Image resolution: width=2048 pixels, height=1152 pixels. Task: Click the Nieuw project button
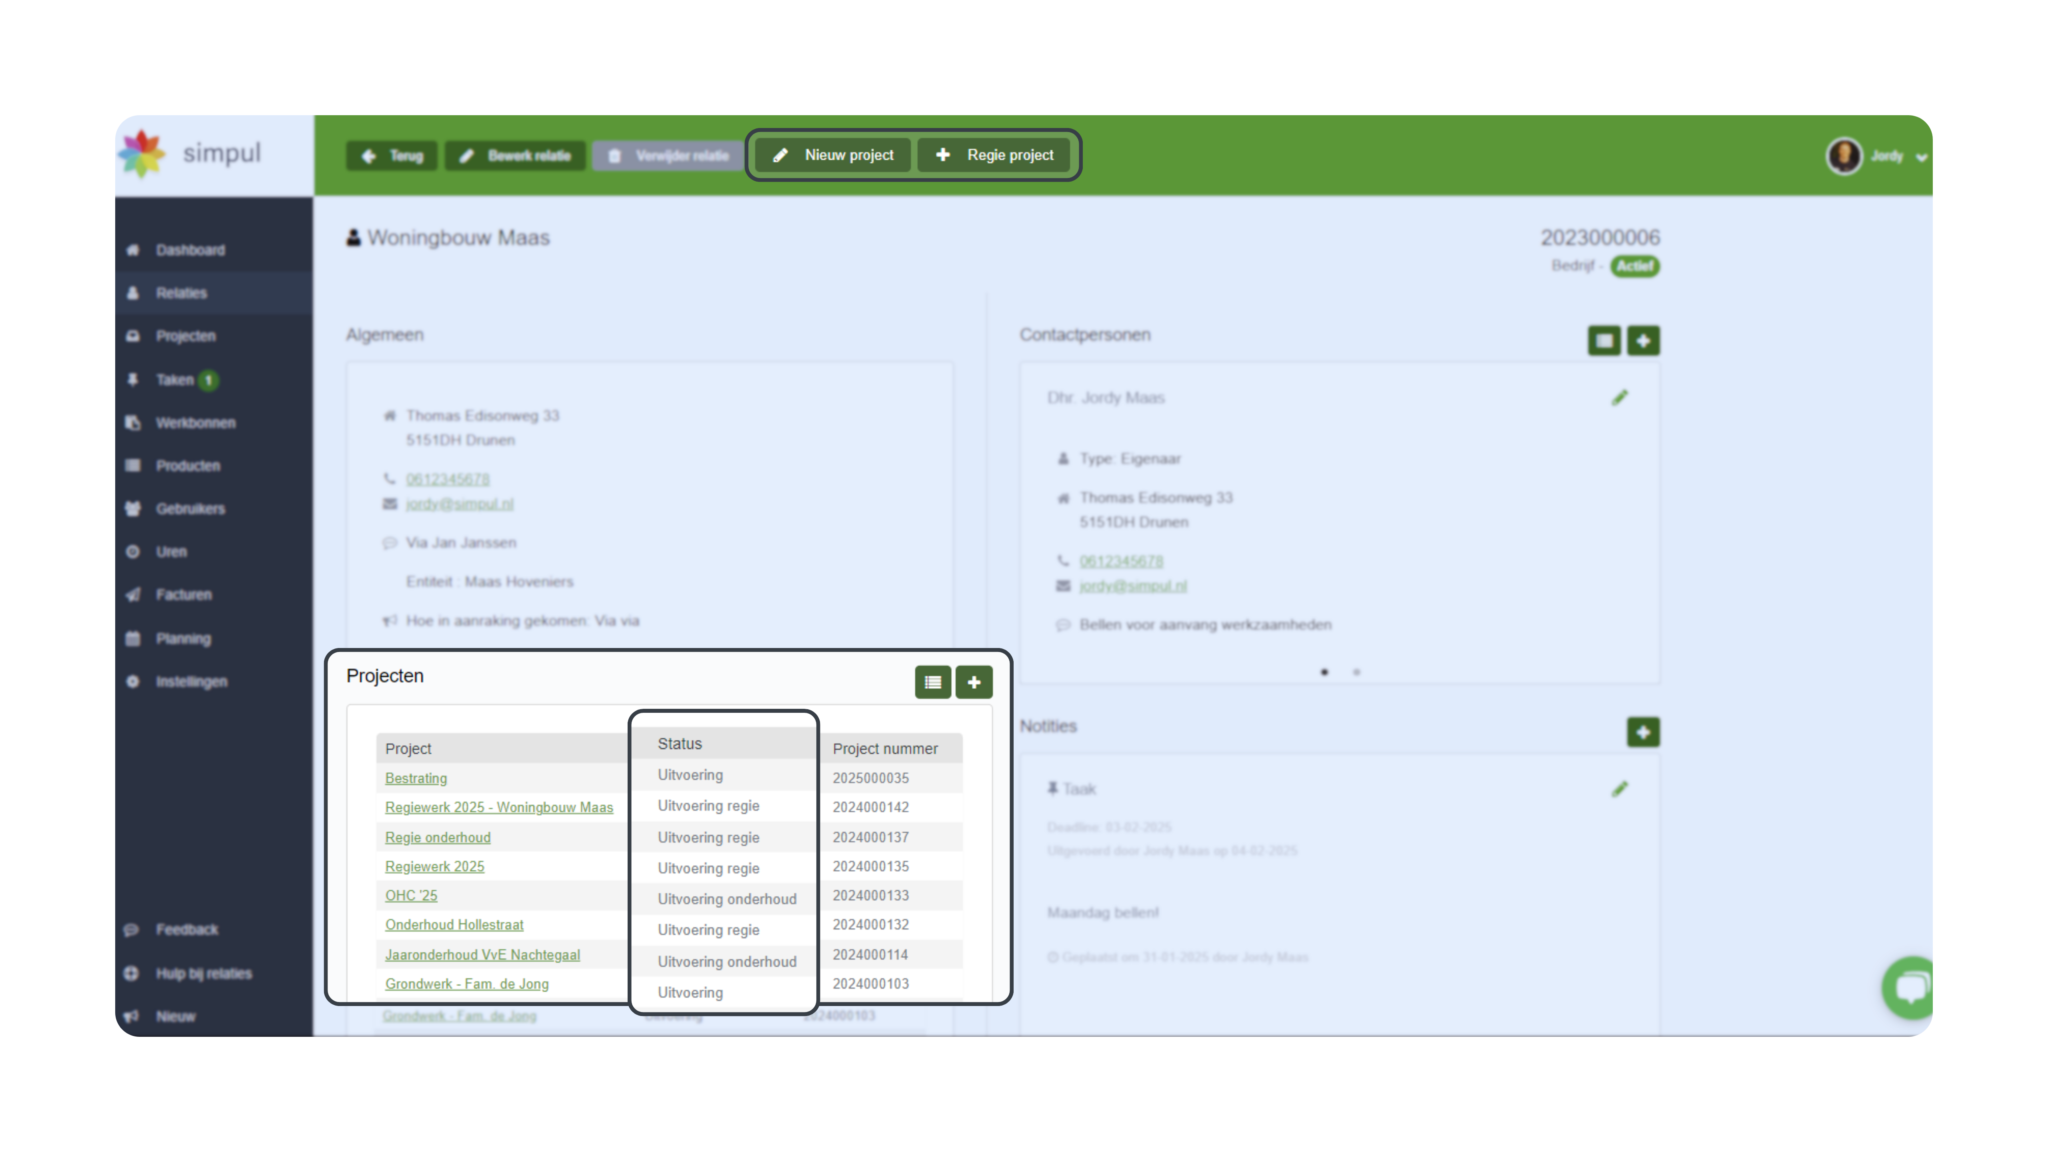pos(833,155)
